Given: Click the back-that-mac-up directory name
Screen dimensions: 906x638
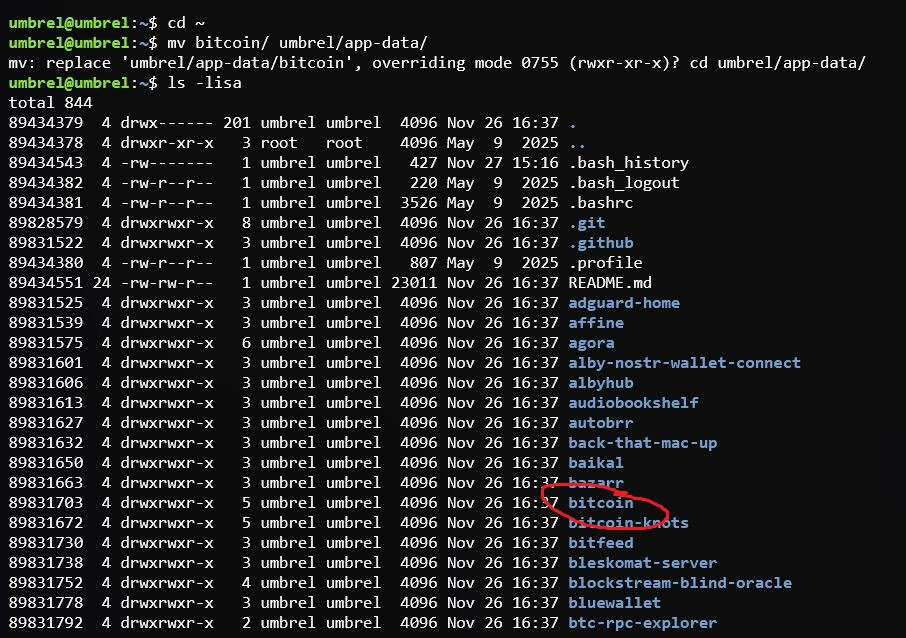Looking at the screenshot, I should [642, 443].
